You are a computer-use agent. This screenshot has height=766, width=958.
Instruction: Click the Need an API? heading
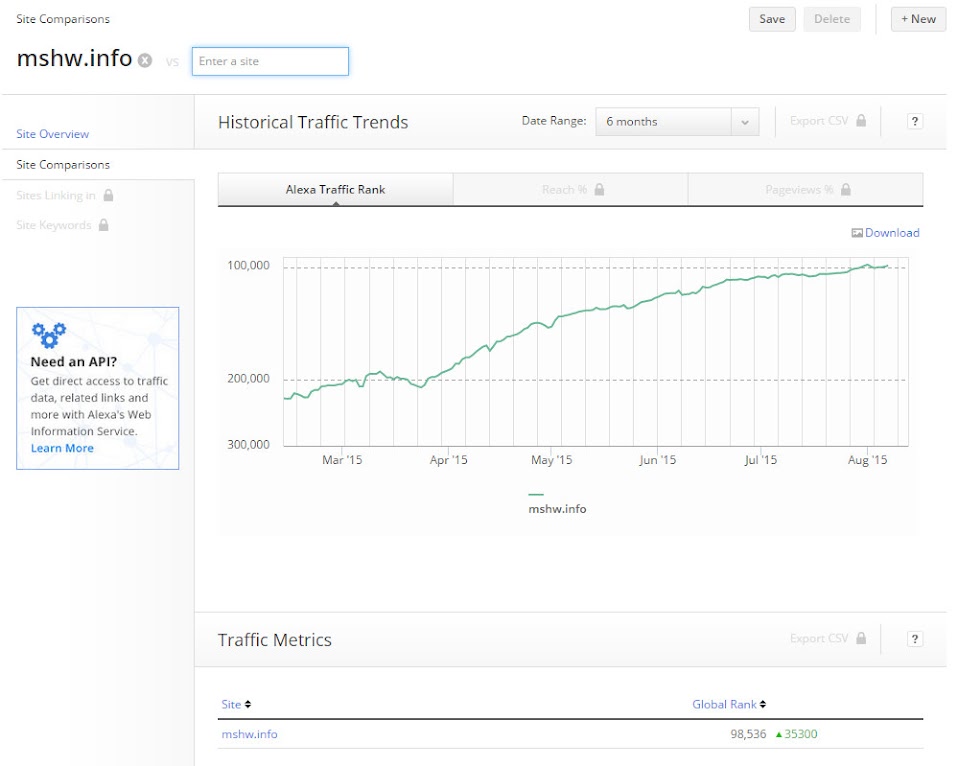[74, 362]
